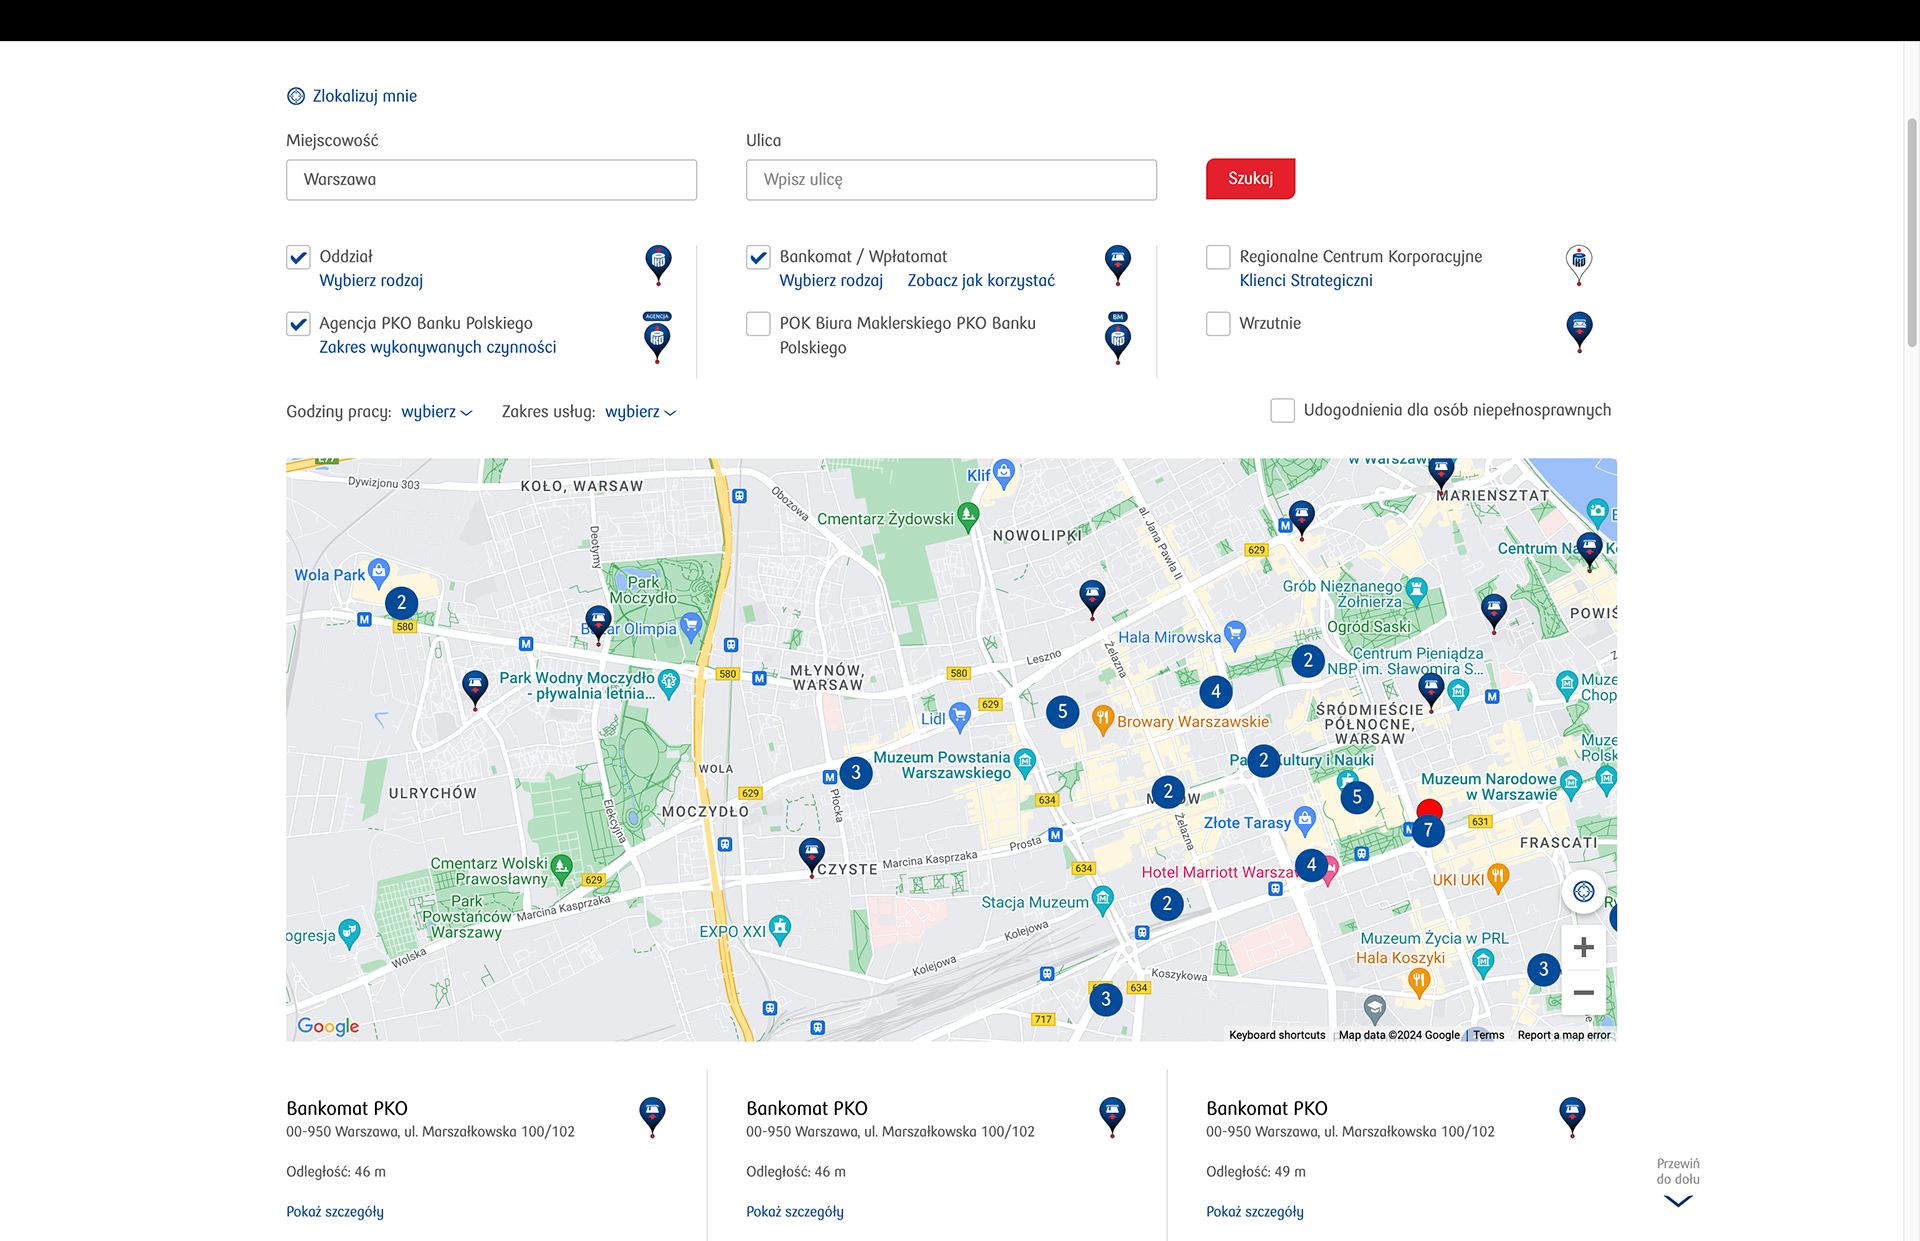Open Zakres wykonywanych czynności link
1920x1241 pixels.
click(x=438, y=347)
